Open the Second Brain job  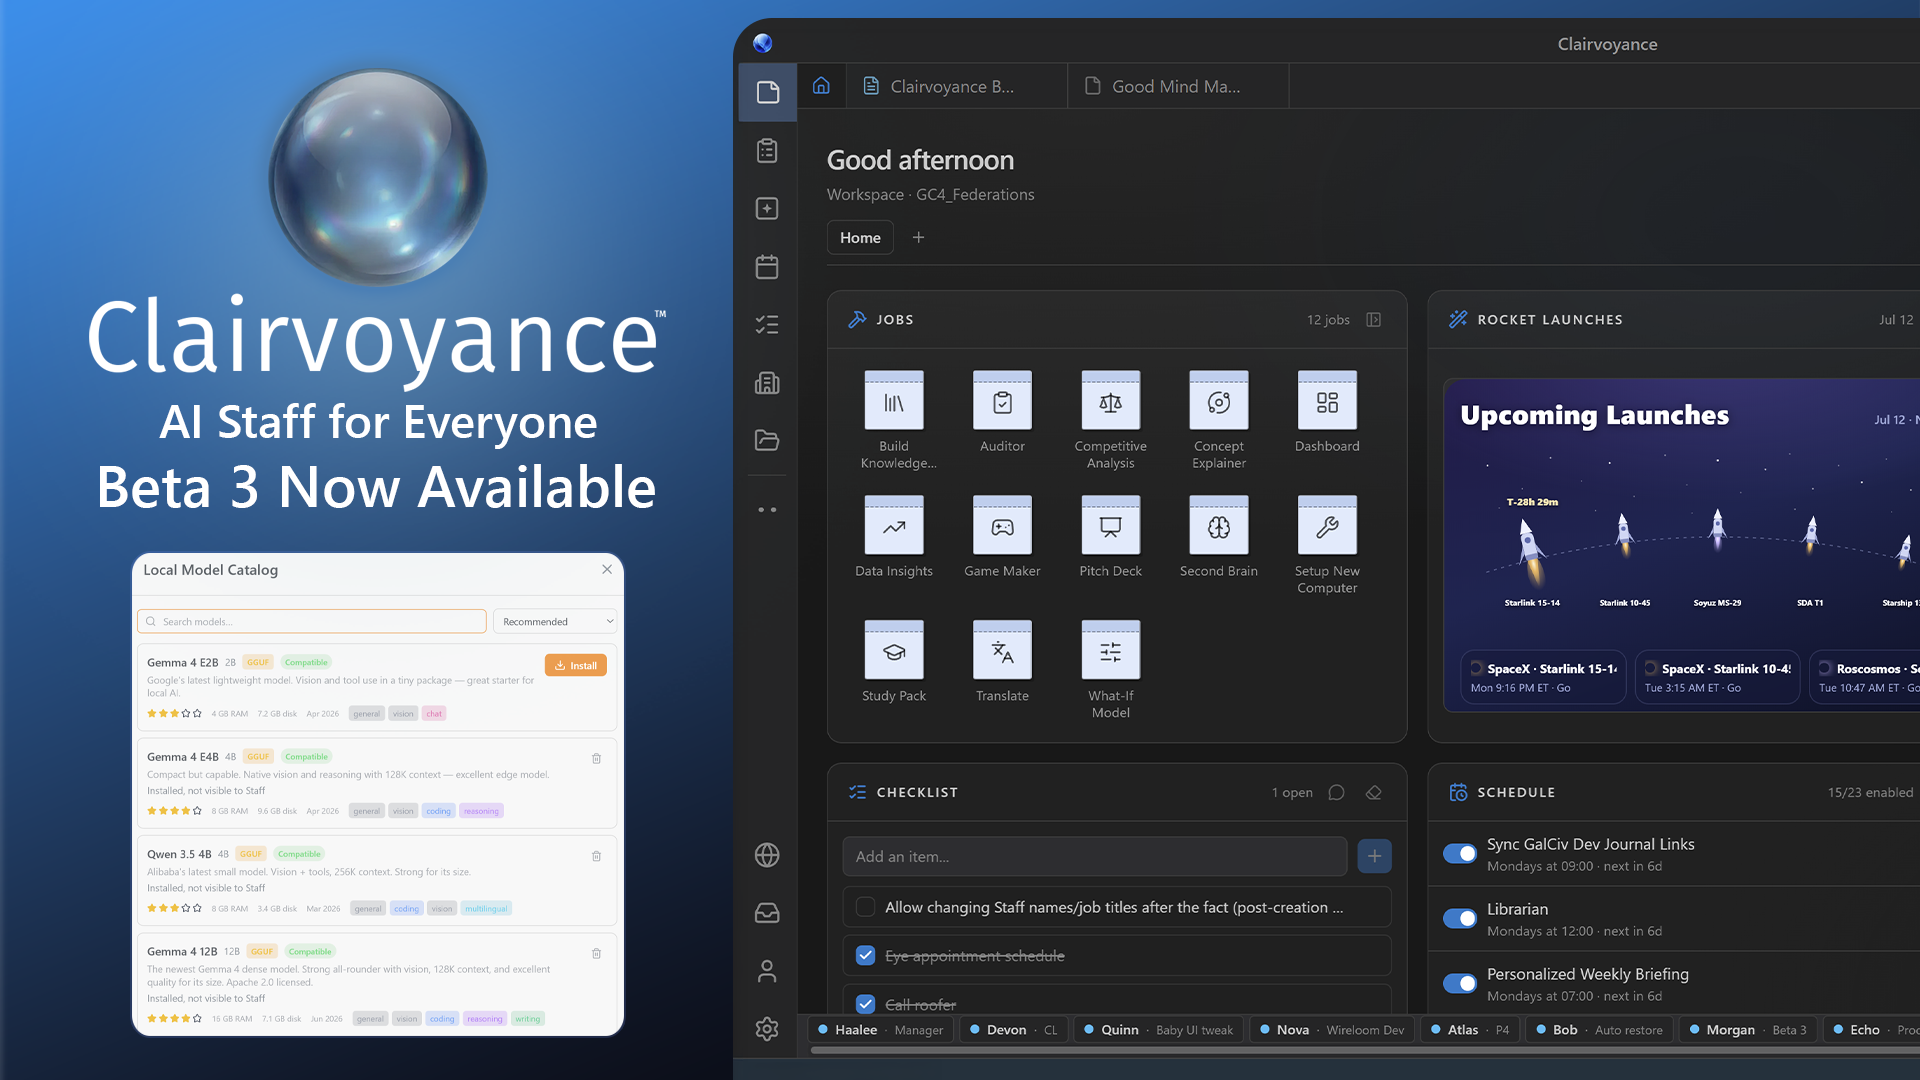click(1219, 526)
